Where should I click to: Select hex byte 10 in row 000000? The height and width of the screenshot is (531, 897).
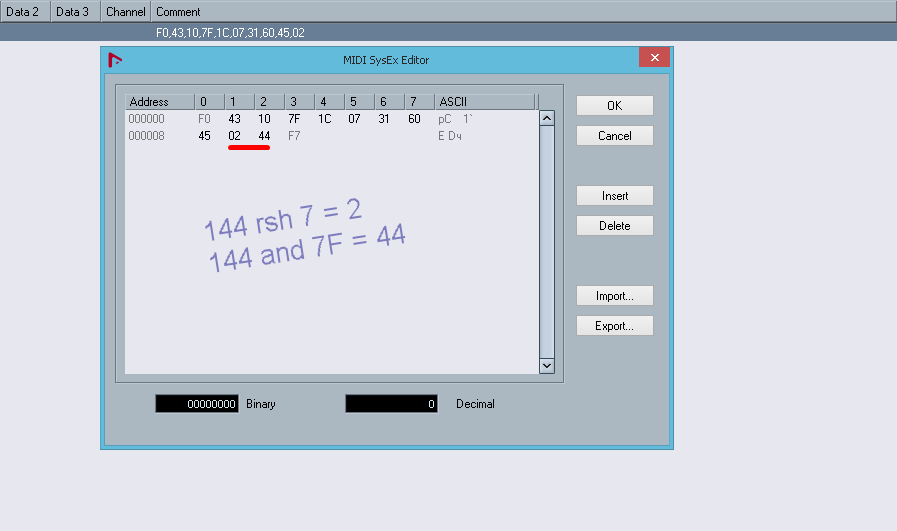click(264, 119)
